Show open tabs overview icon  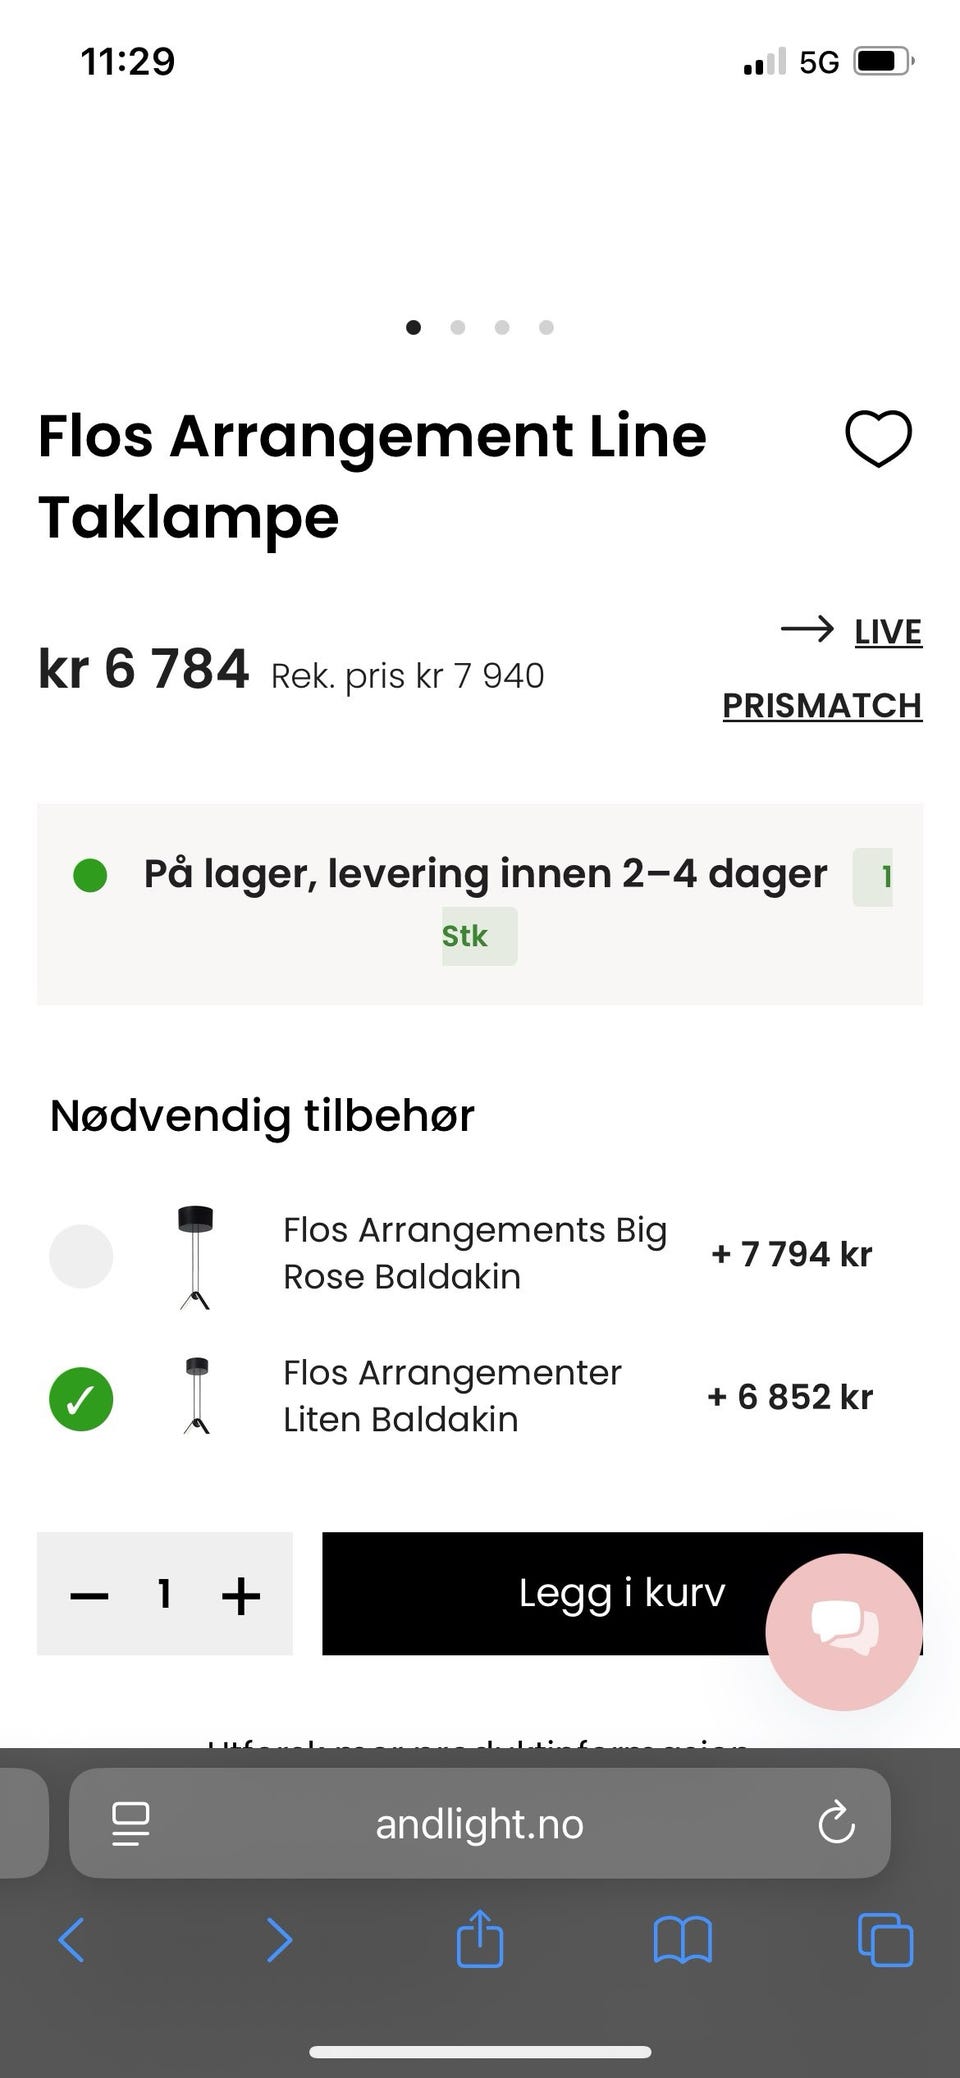[885, 1940]
